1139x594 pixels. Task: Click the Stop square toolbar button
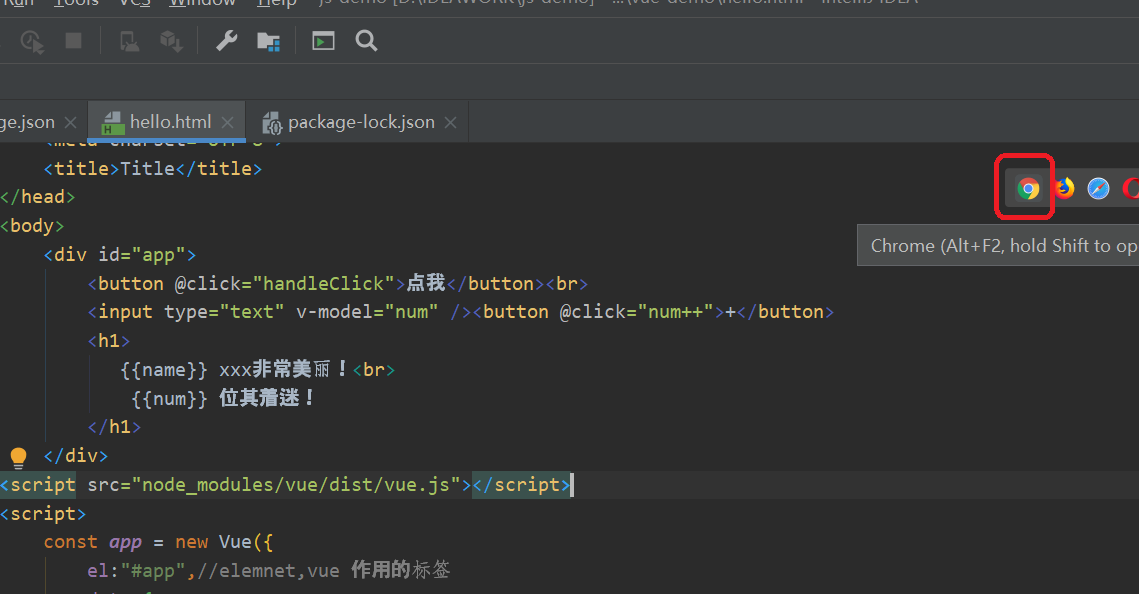(73, 40)
